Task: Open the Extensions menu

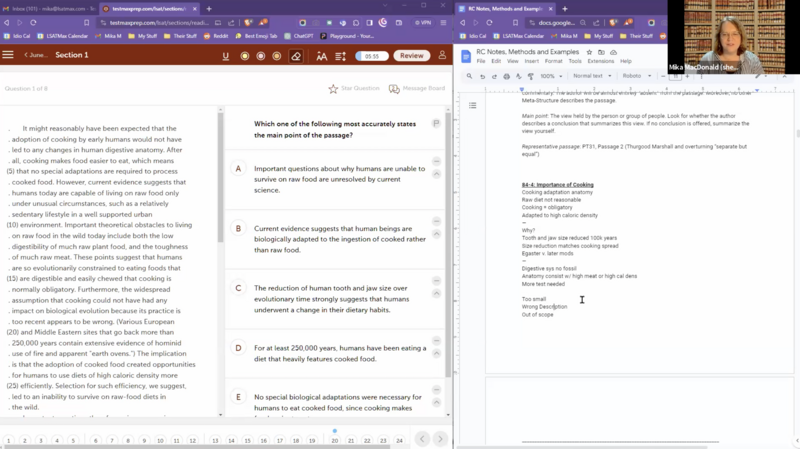Action: pos(601,61)
